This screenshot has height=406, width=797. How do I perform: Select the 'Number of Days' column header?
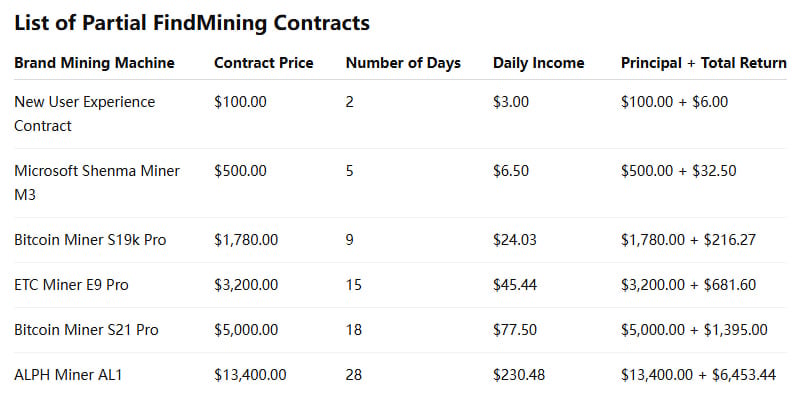tap(404, 63)
